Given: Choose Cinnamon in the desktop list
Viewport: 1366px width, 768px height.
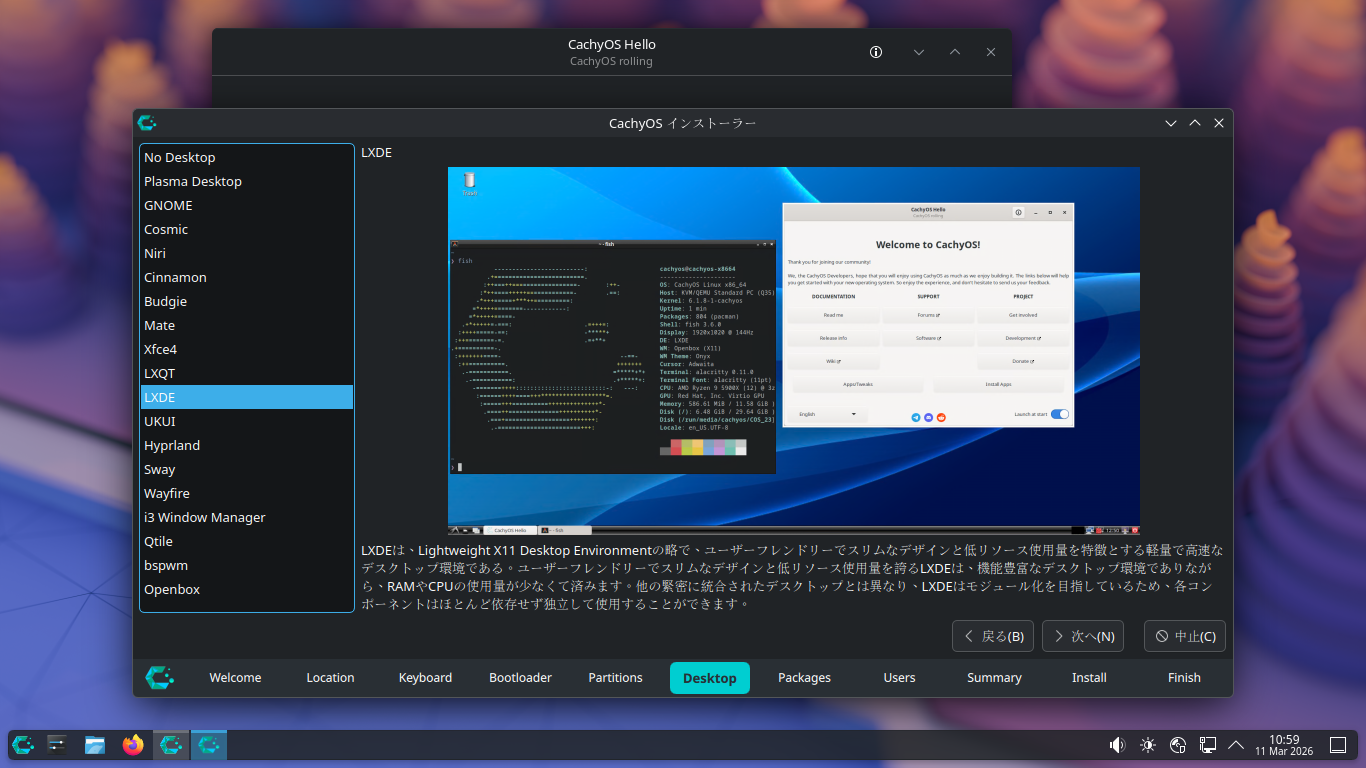Looking at the screenshot, I should 246,277.
